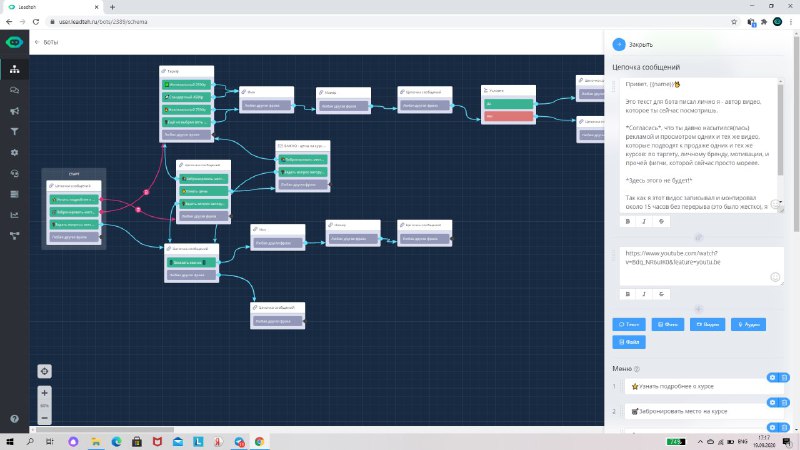Apply bold formatting in first message

click(628, 221)
